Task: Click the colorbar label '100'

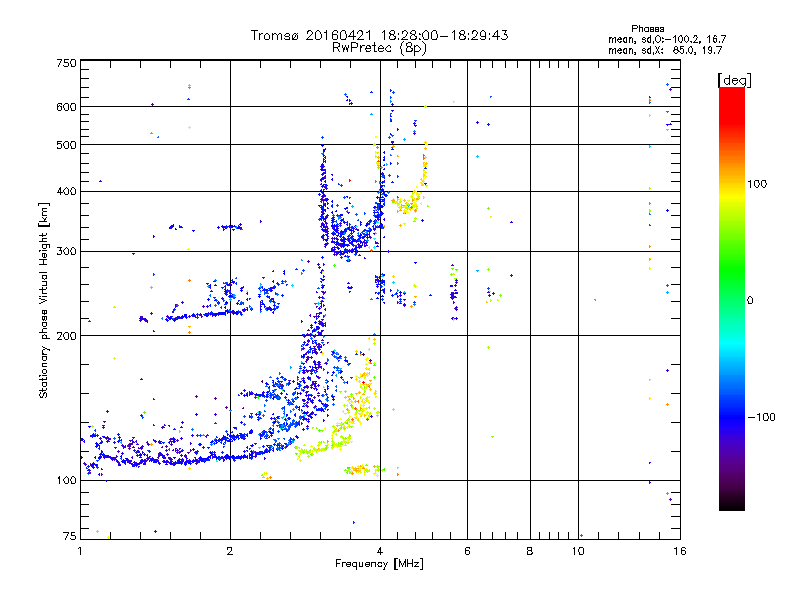Action: coord(757,184)
